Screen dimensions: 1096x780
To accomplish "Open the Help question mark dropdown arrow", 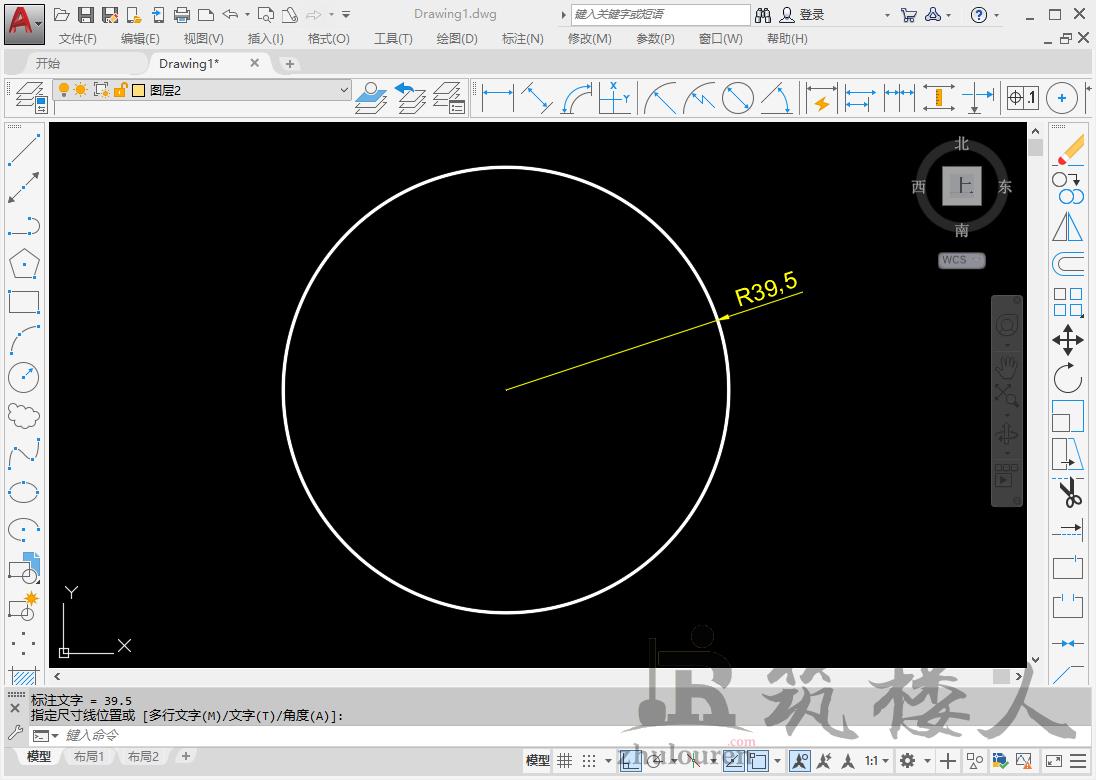I will 997,15.
